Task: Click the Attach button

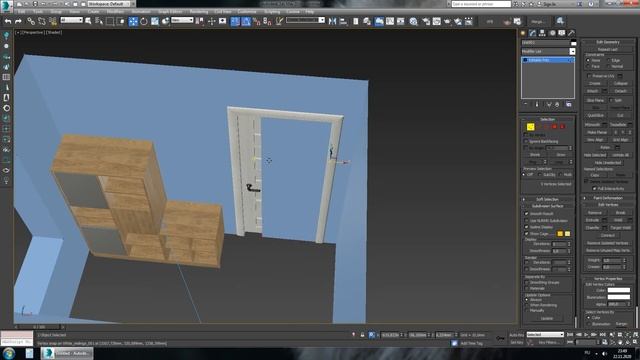Action: [x=593, y=91]
